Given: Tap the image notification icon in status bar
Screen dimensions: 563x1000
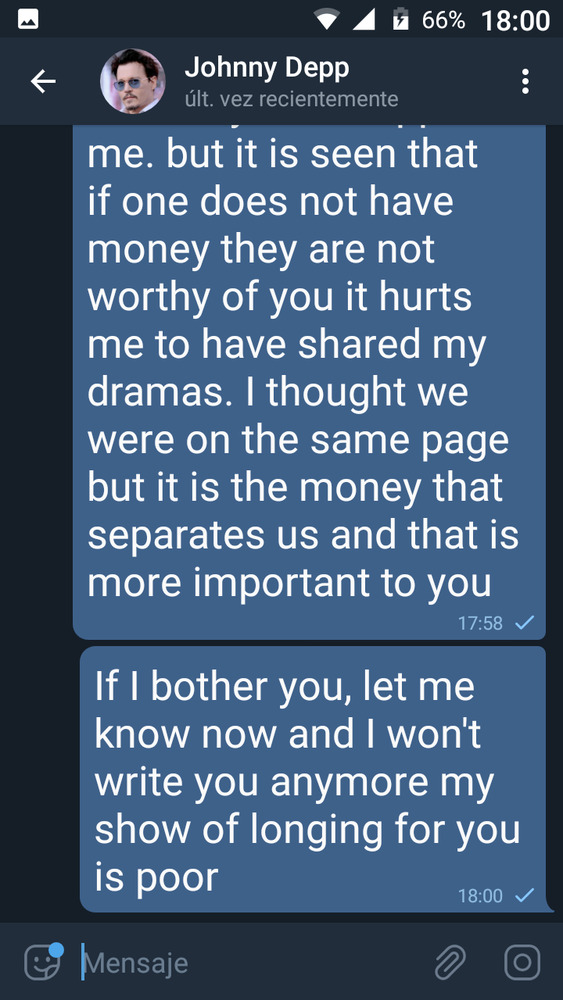Looking at the screenshot, I should [x=28, y=20].
